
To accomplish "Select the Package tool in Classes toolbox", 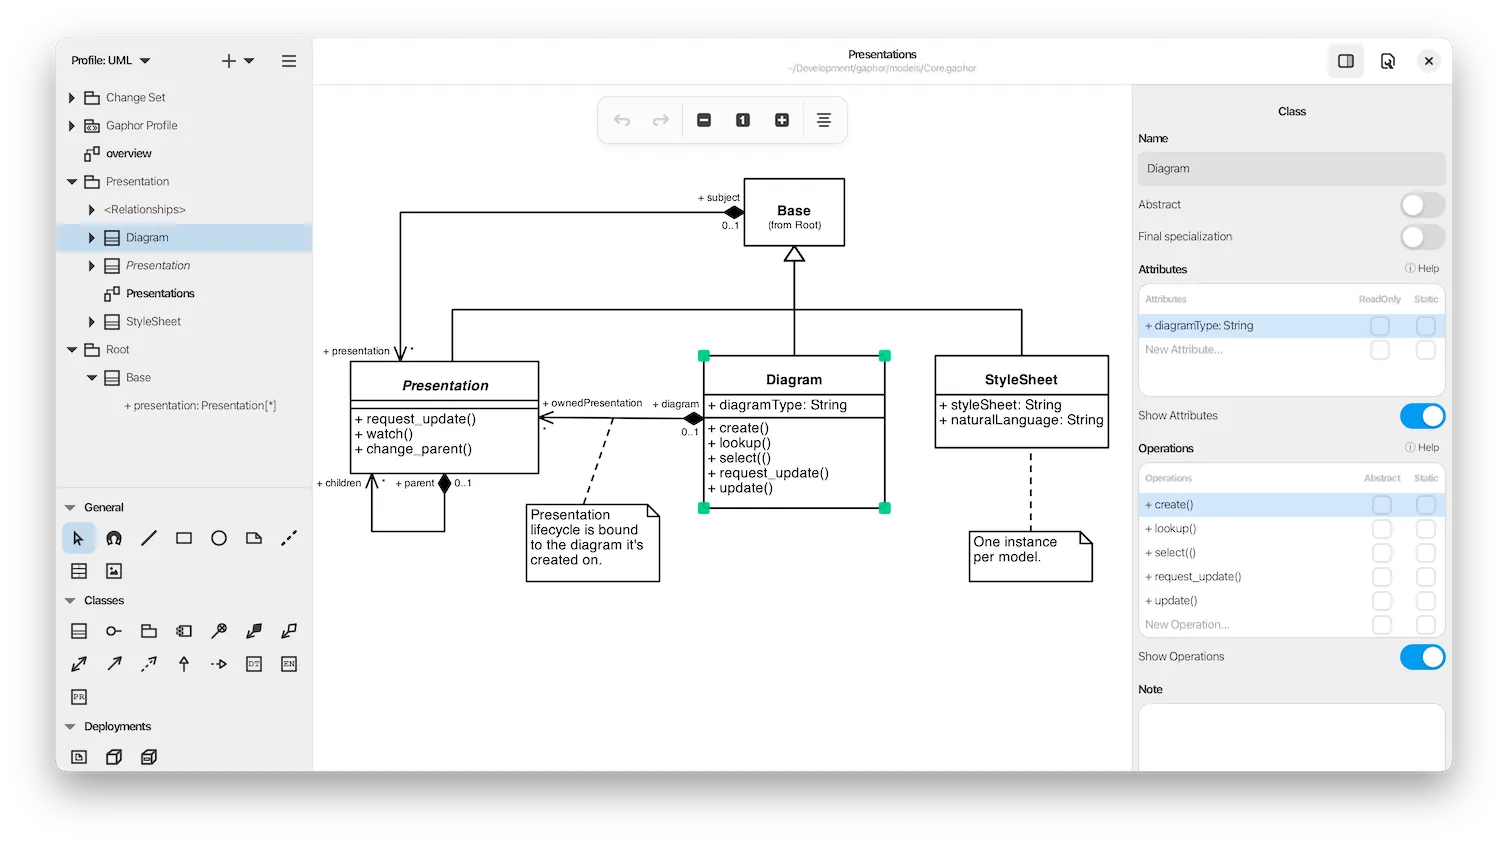I will click(x=149, y=631).
